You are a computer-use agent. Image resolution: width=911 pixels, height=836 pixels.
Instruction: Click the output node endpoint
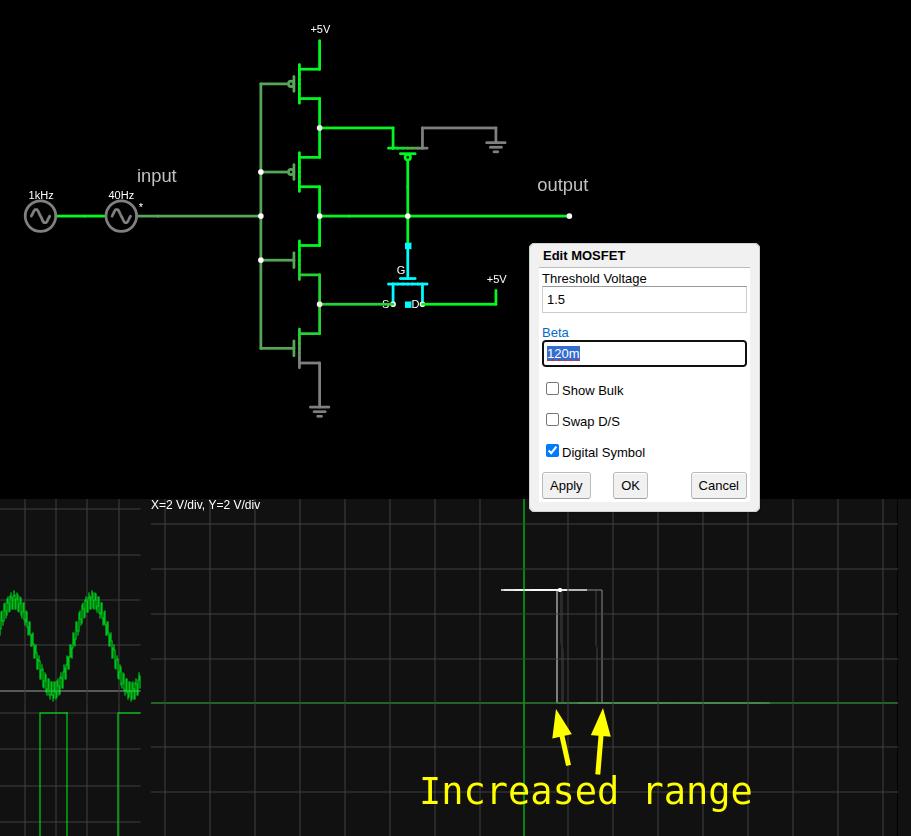coord(569,216)
